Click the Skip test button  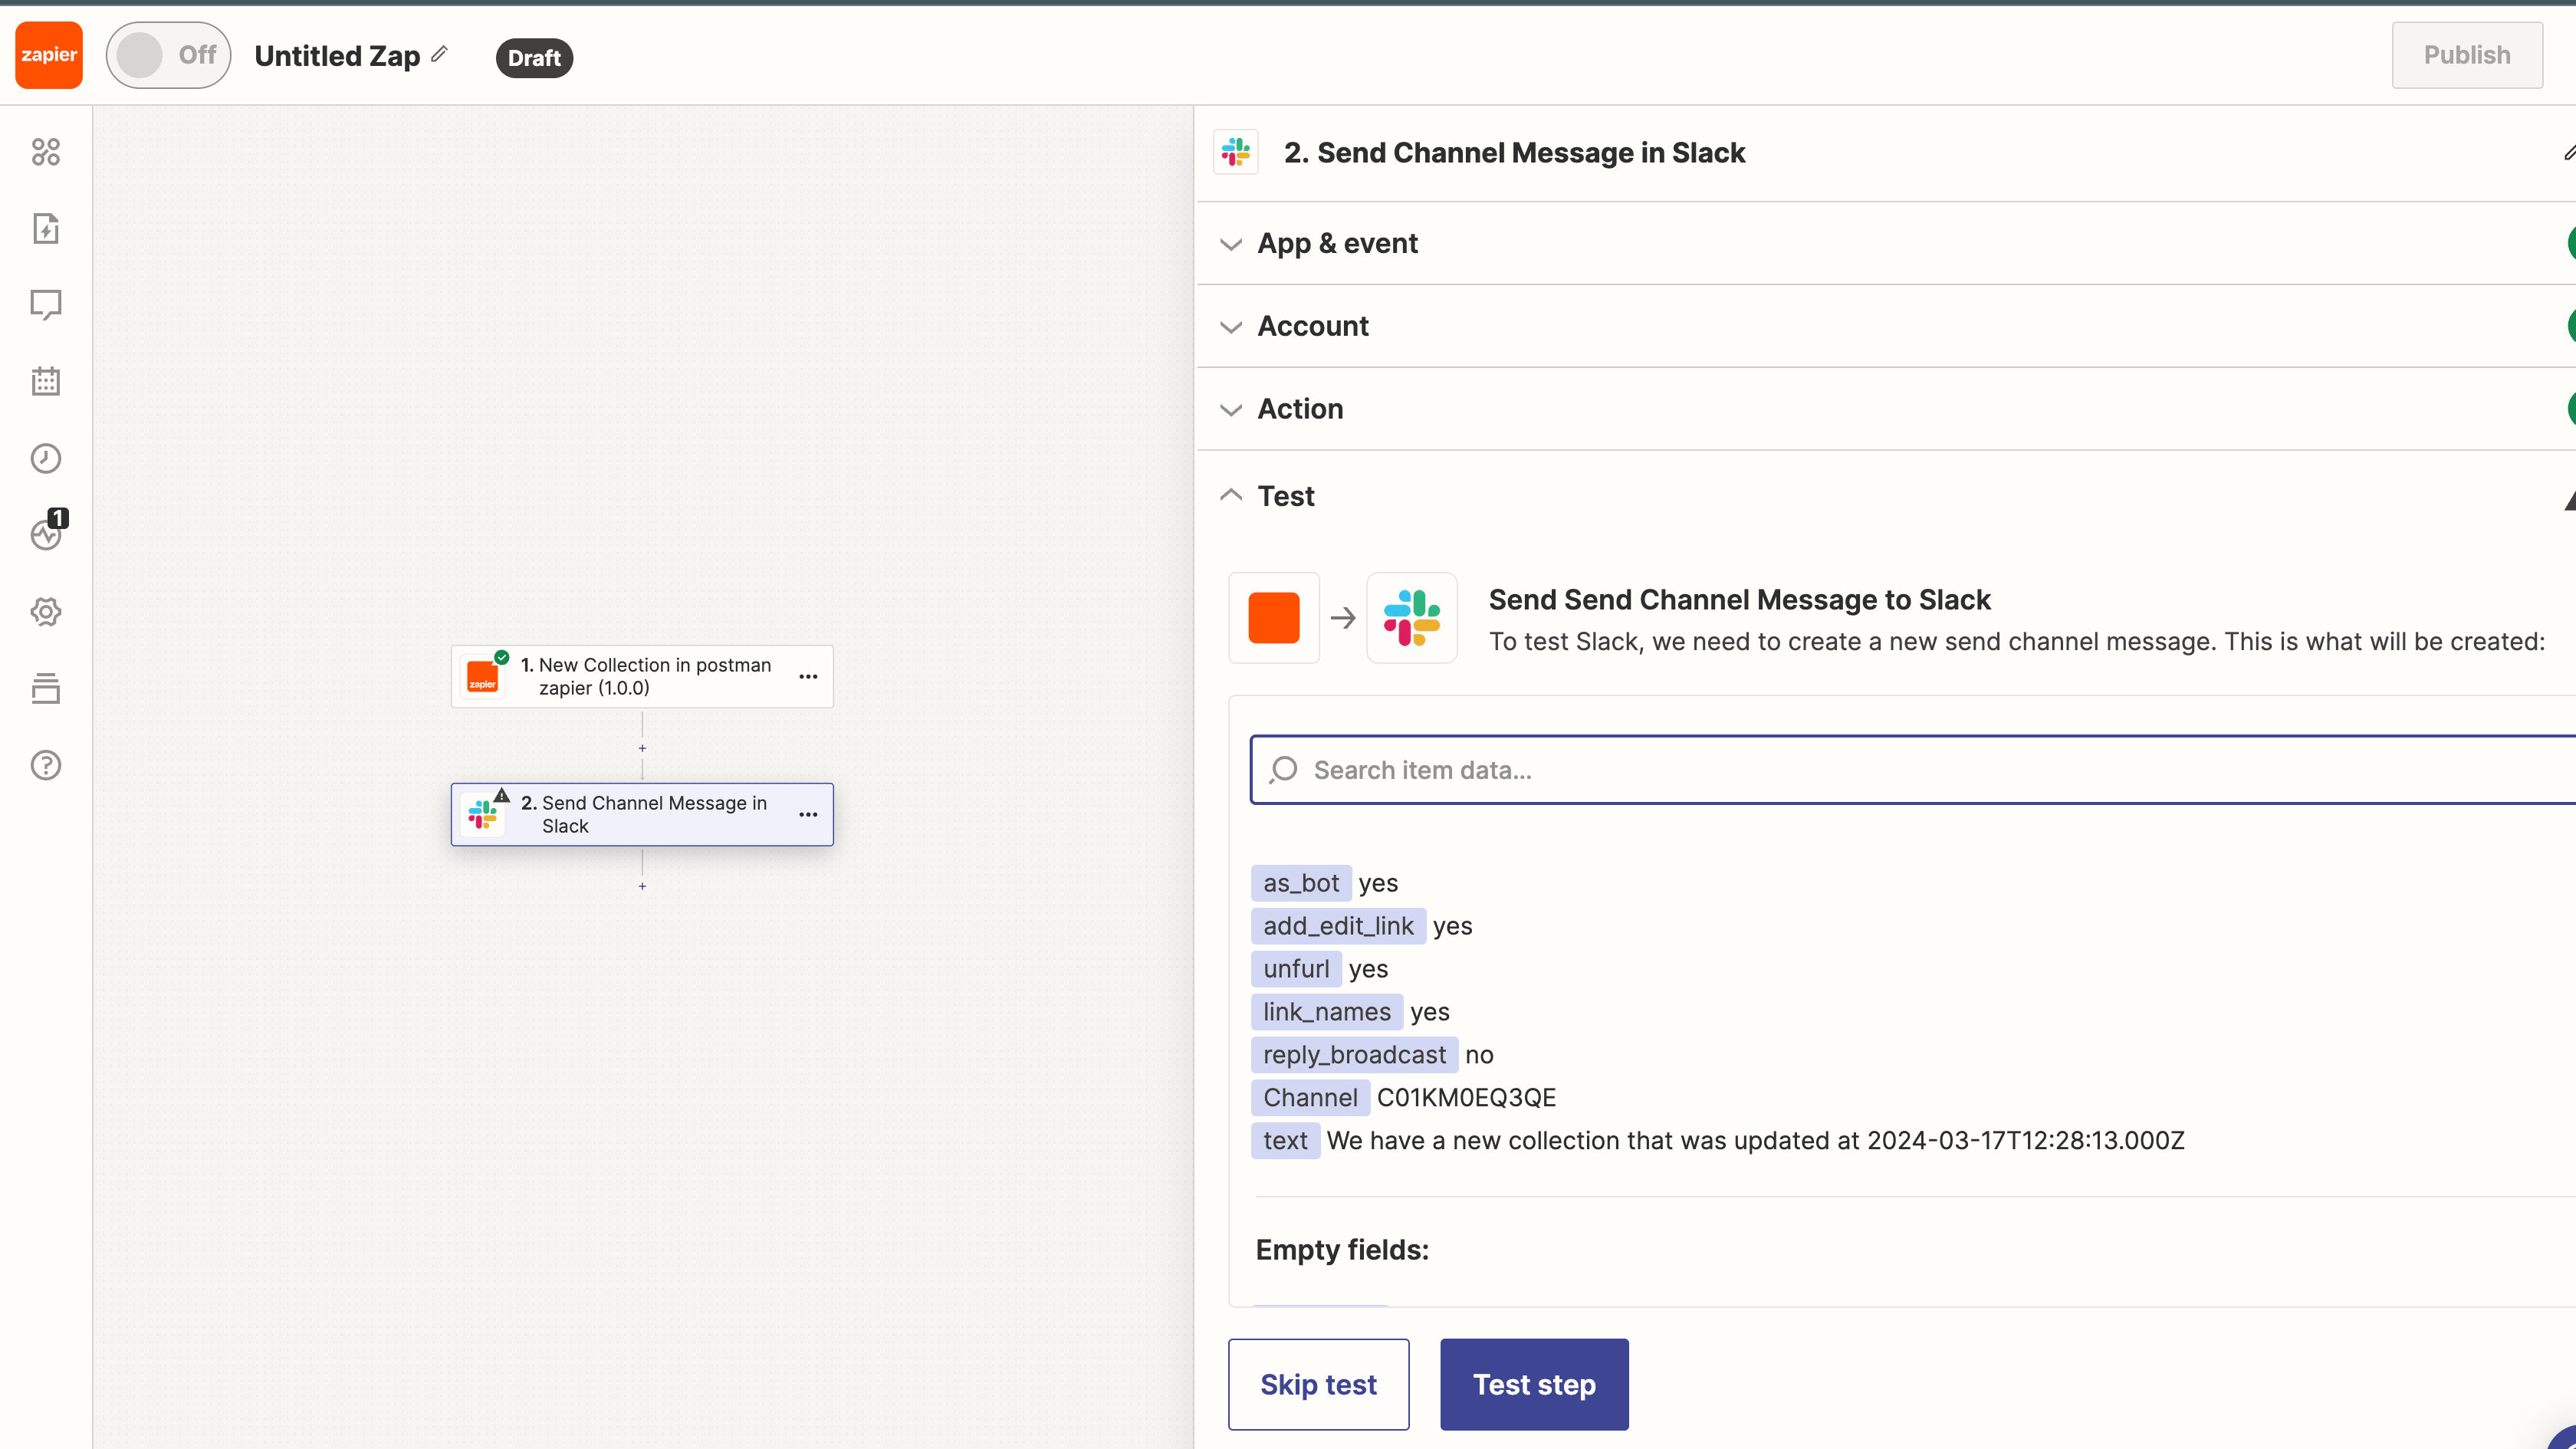pos(1318,1384)
